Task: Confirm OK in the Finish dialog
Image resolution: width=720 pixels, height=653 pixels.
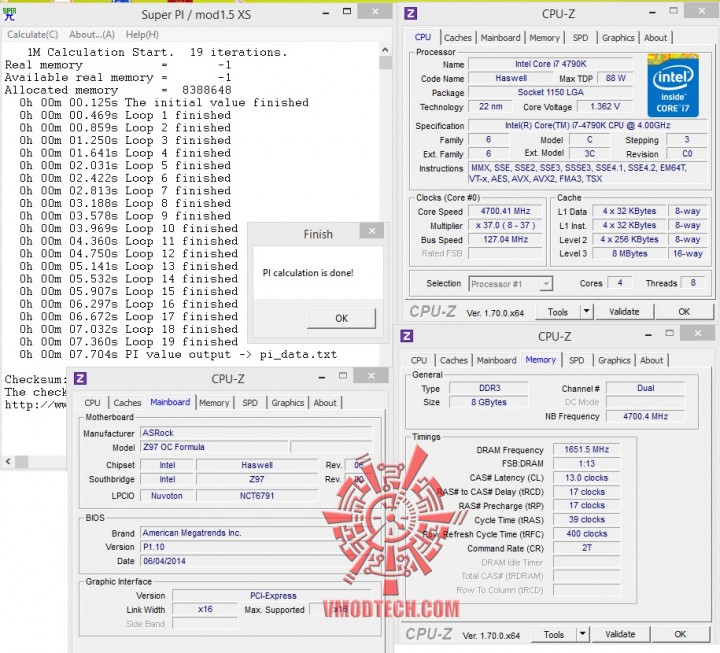Action: point(342,318)
